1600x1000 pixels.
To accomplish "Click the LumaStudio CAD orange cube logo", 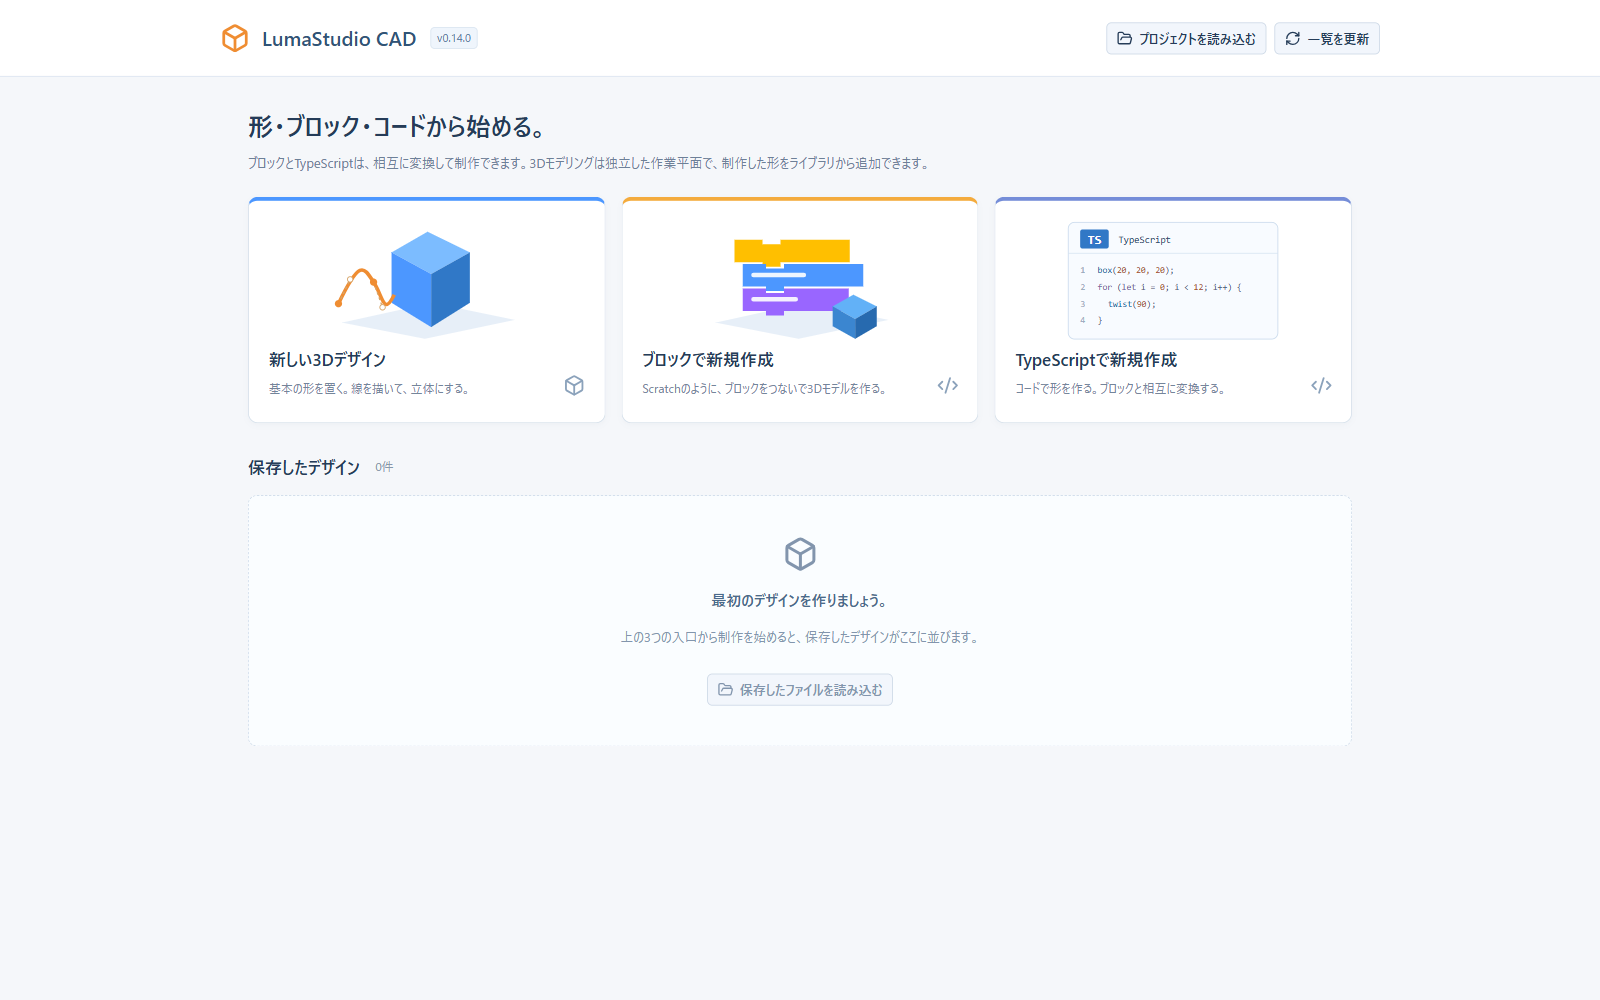I will click(235, 38).
